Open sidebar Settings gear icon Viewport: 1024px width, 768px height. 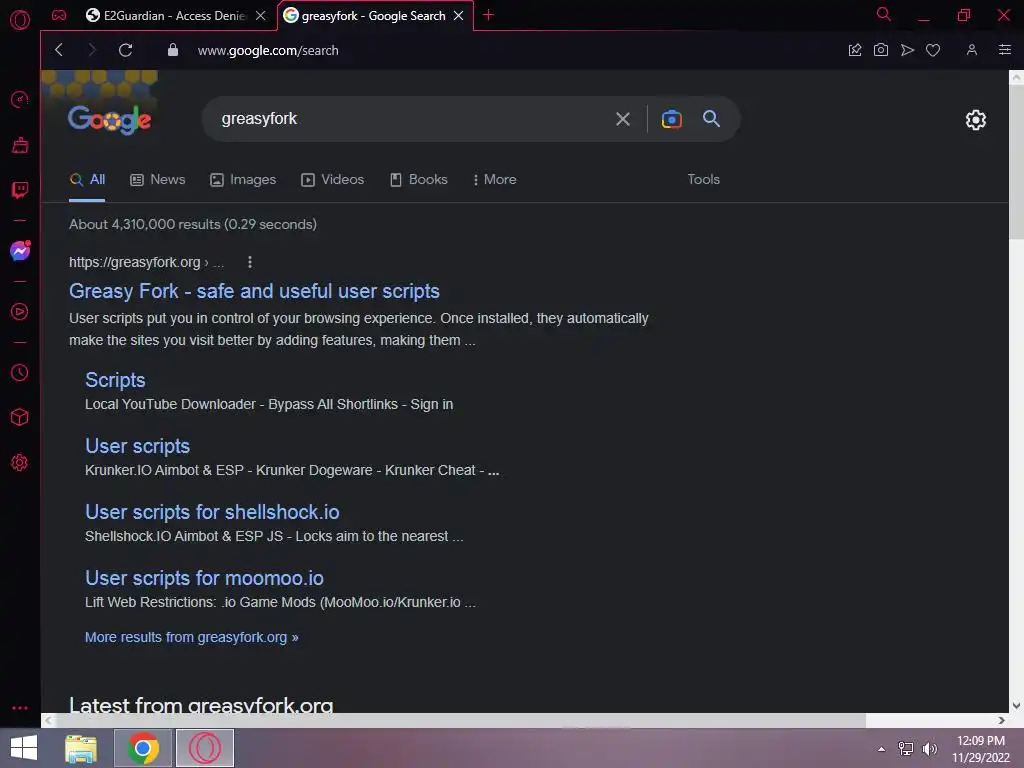(20, 462)
